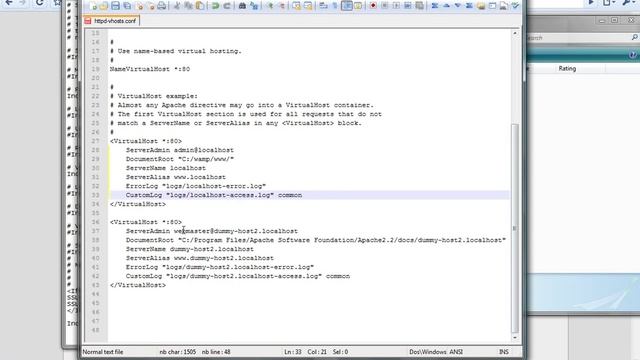The height and width of the screenshot is (360, 640).
Task: Click 'ServerName dummy-host2.localhost' line
Action: click(x=189, y=249)
